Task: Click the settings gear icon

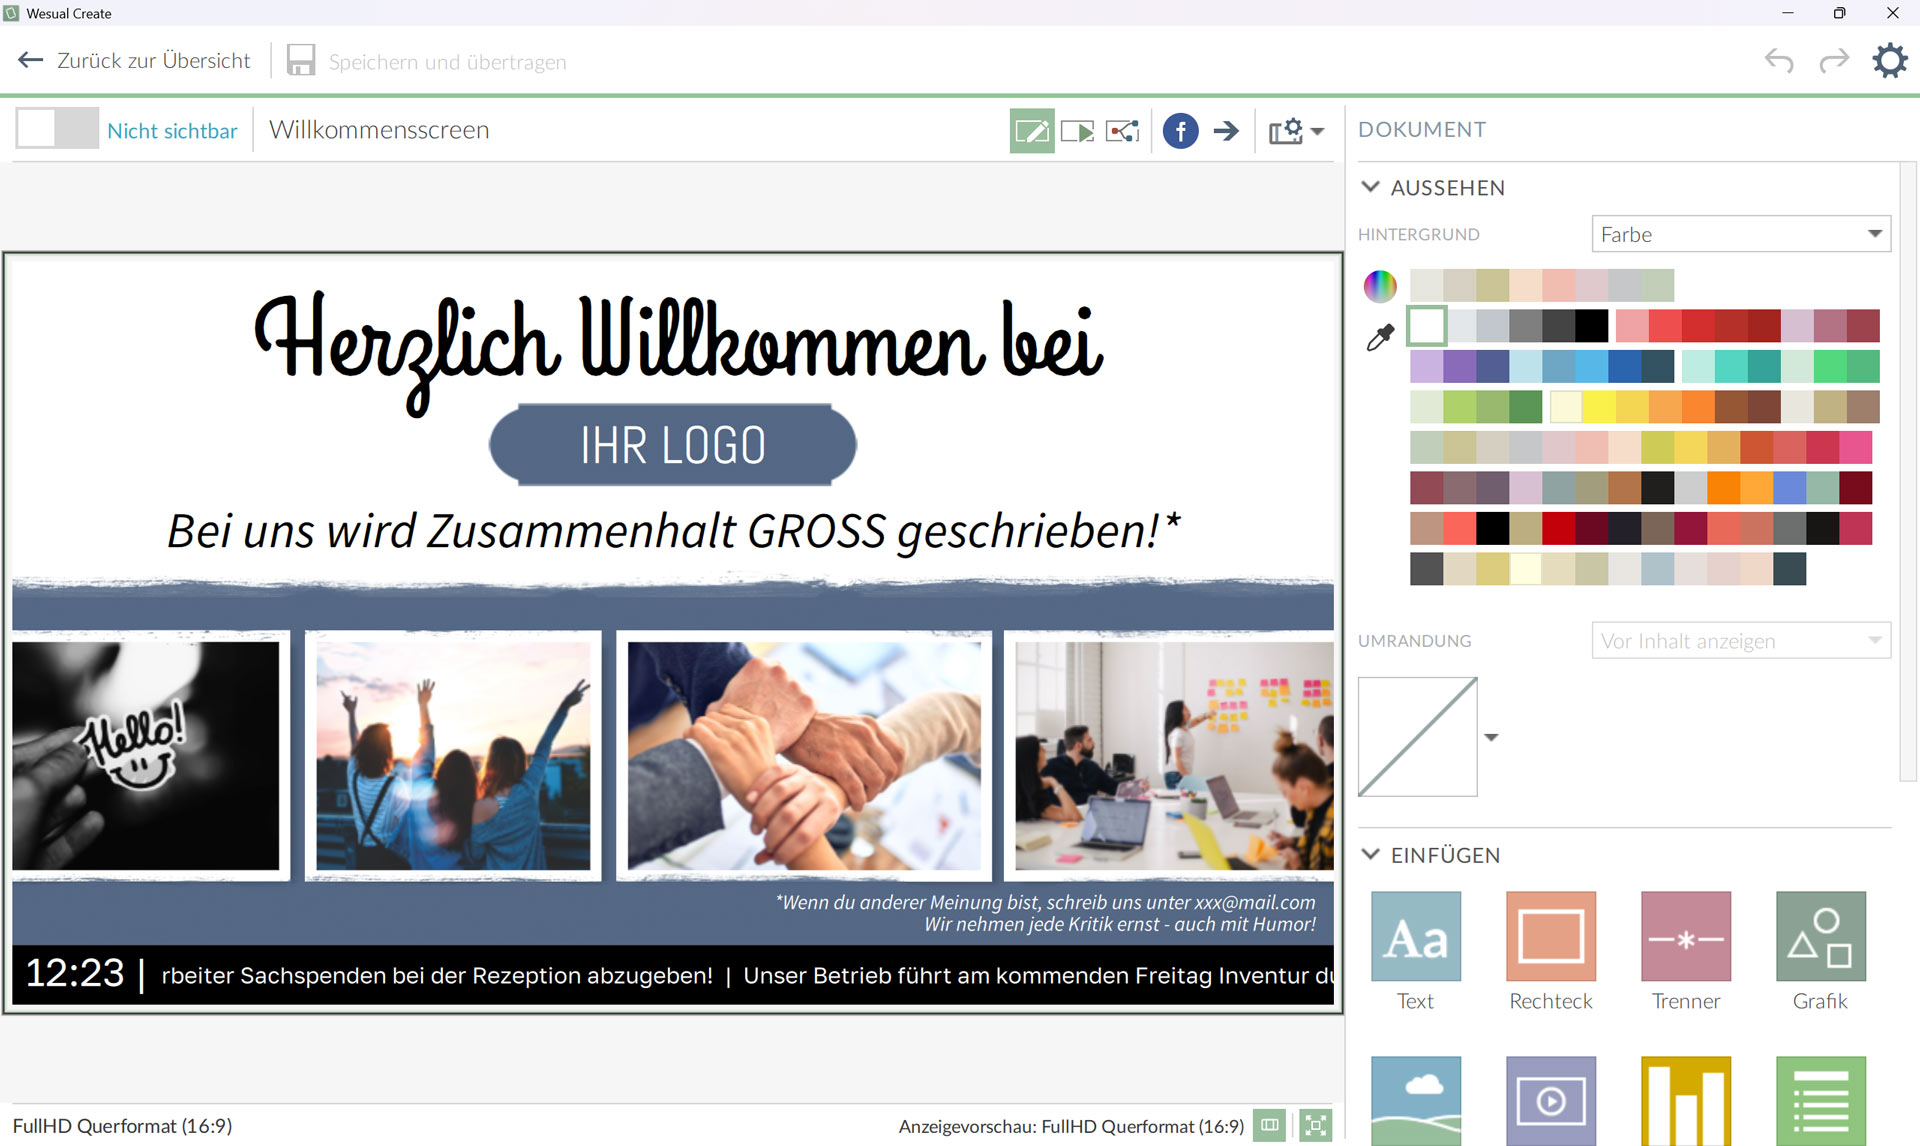Action: click(1889, 61)
